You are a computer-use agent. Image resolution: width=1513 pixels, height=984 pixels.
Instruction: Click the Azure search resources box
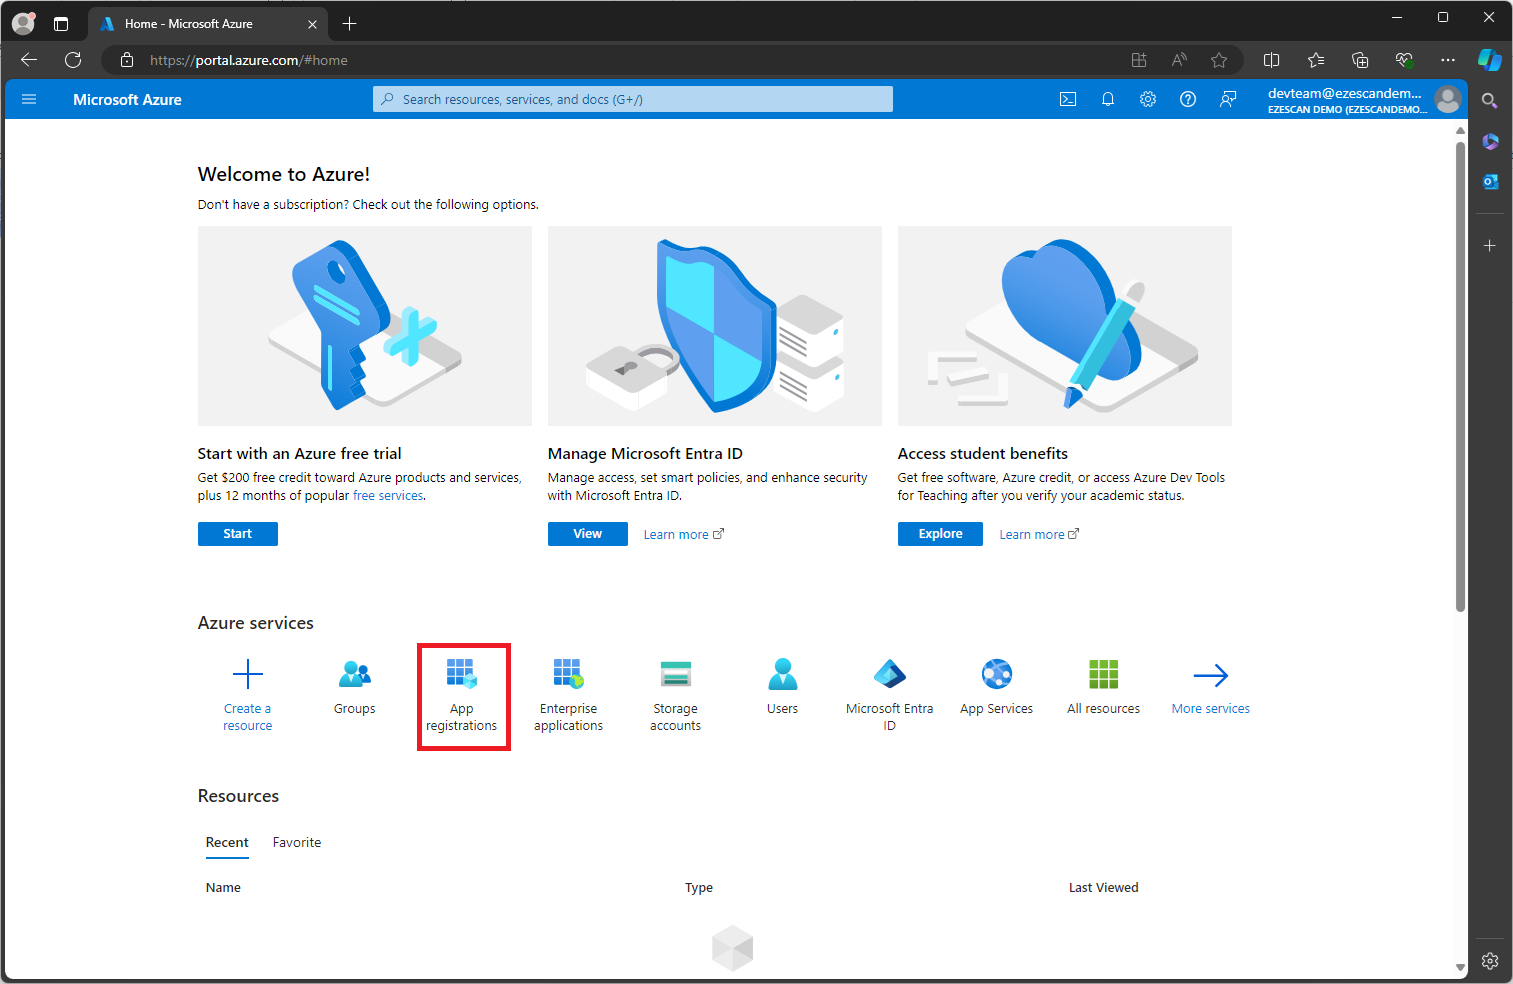[x=633, y=99]
